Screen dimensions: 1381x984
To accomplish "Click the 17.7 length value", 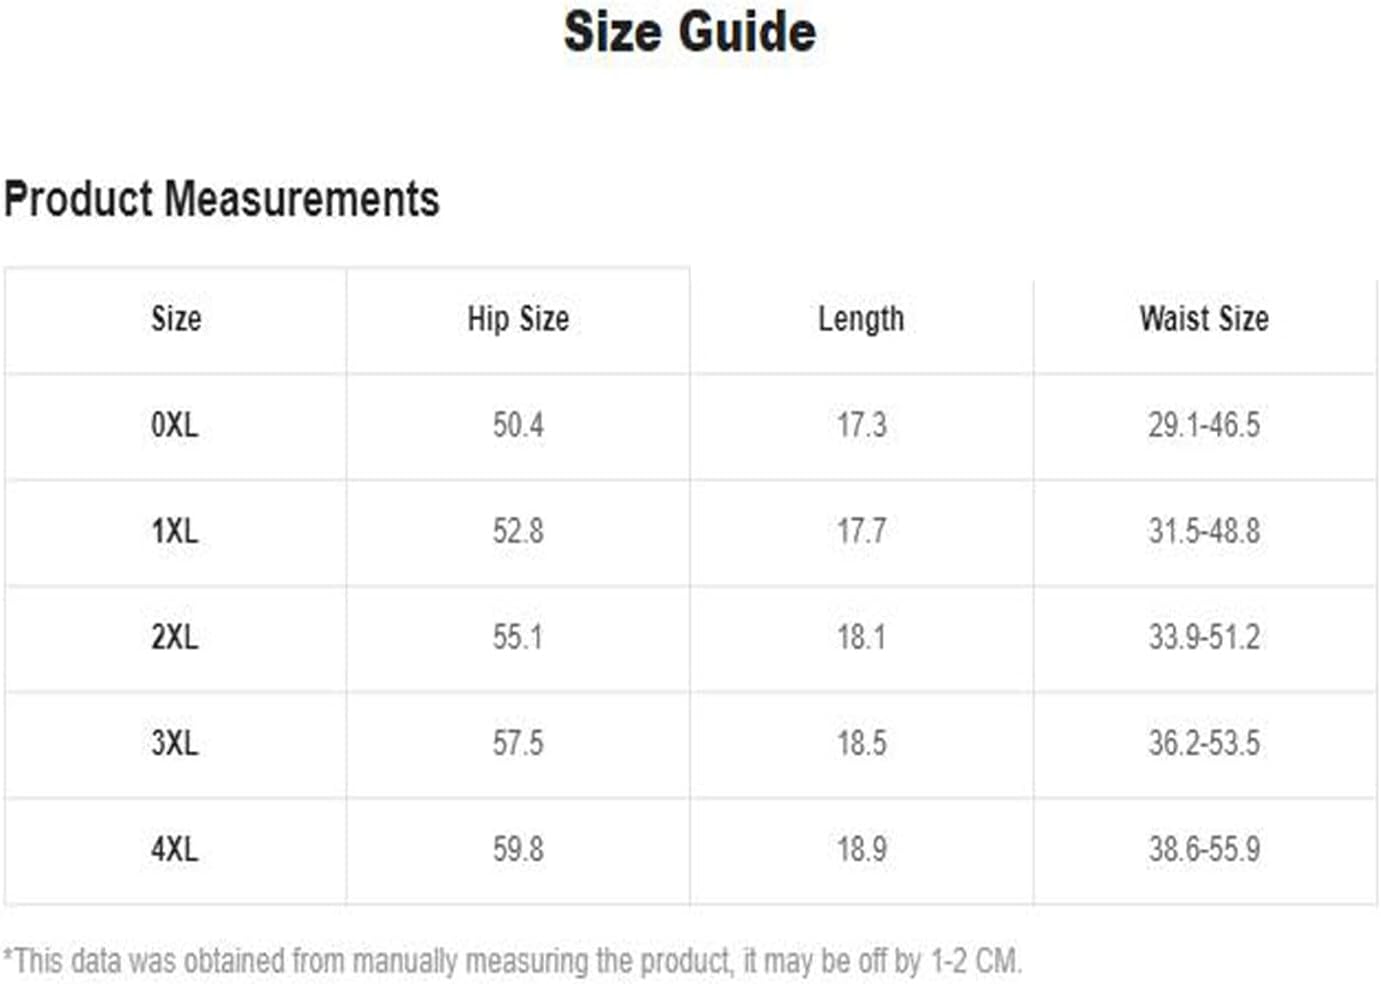I will pos(861,531).
